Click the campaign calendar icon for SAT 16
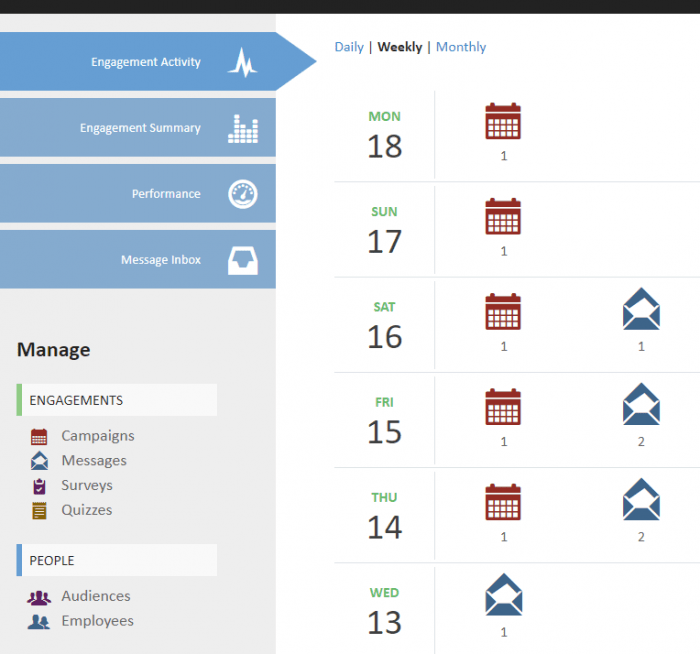Image resolution: width=700 pixels, height=654 pixels. click(503, 312)
